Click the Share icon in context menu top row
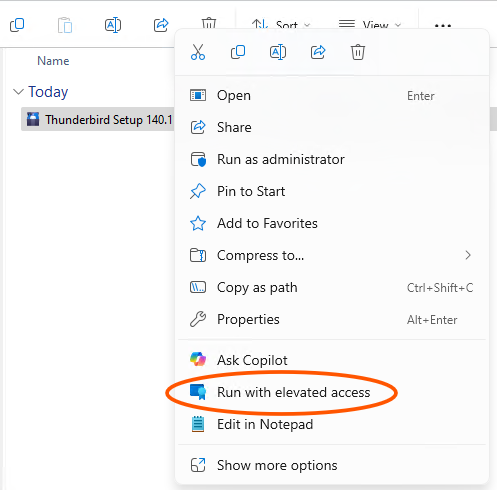Image resolution: width=497 pixels, height=490 pixels. [x=318, y=52]
